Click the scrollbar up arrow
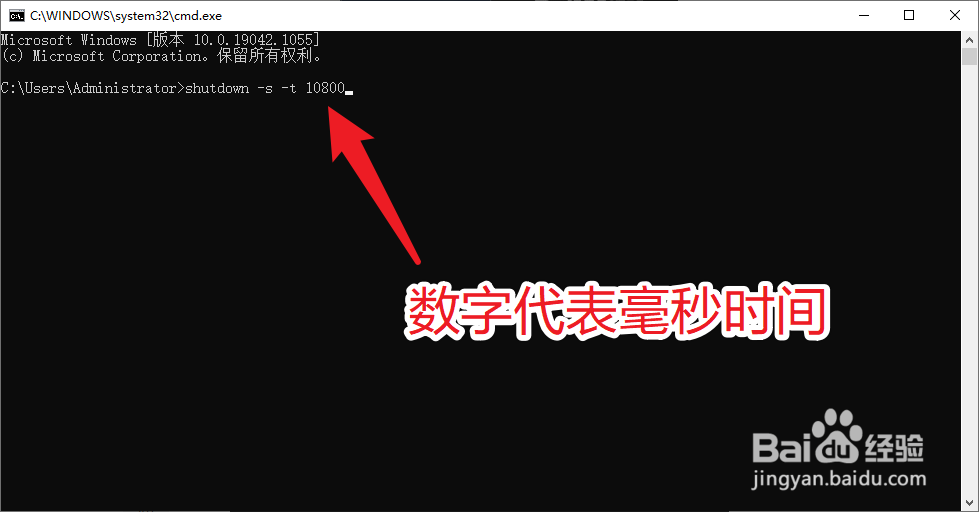The image size is (979, 512). pos(969,39)
